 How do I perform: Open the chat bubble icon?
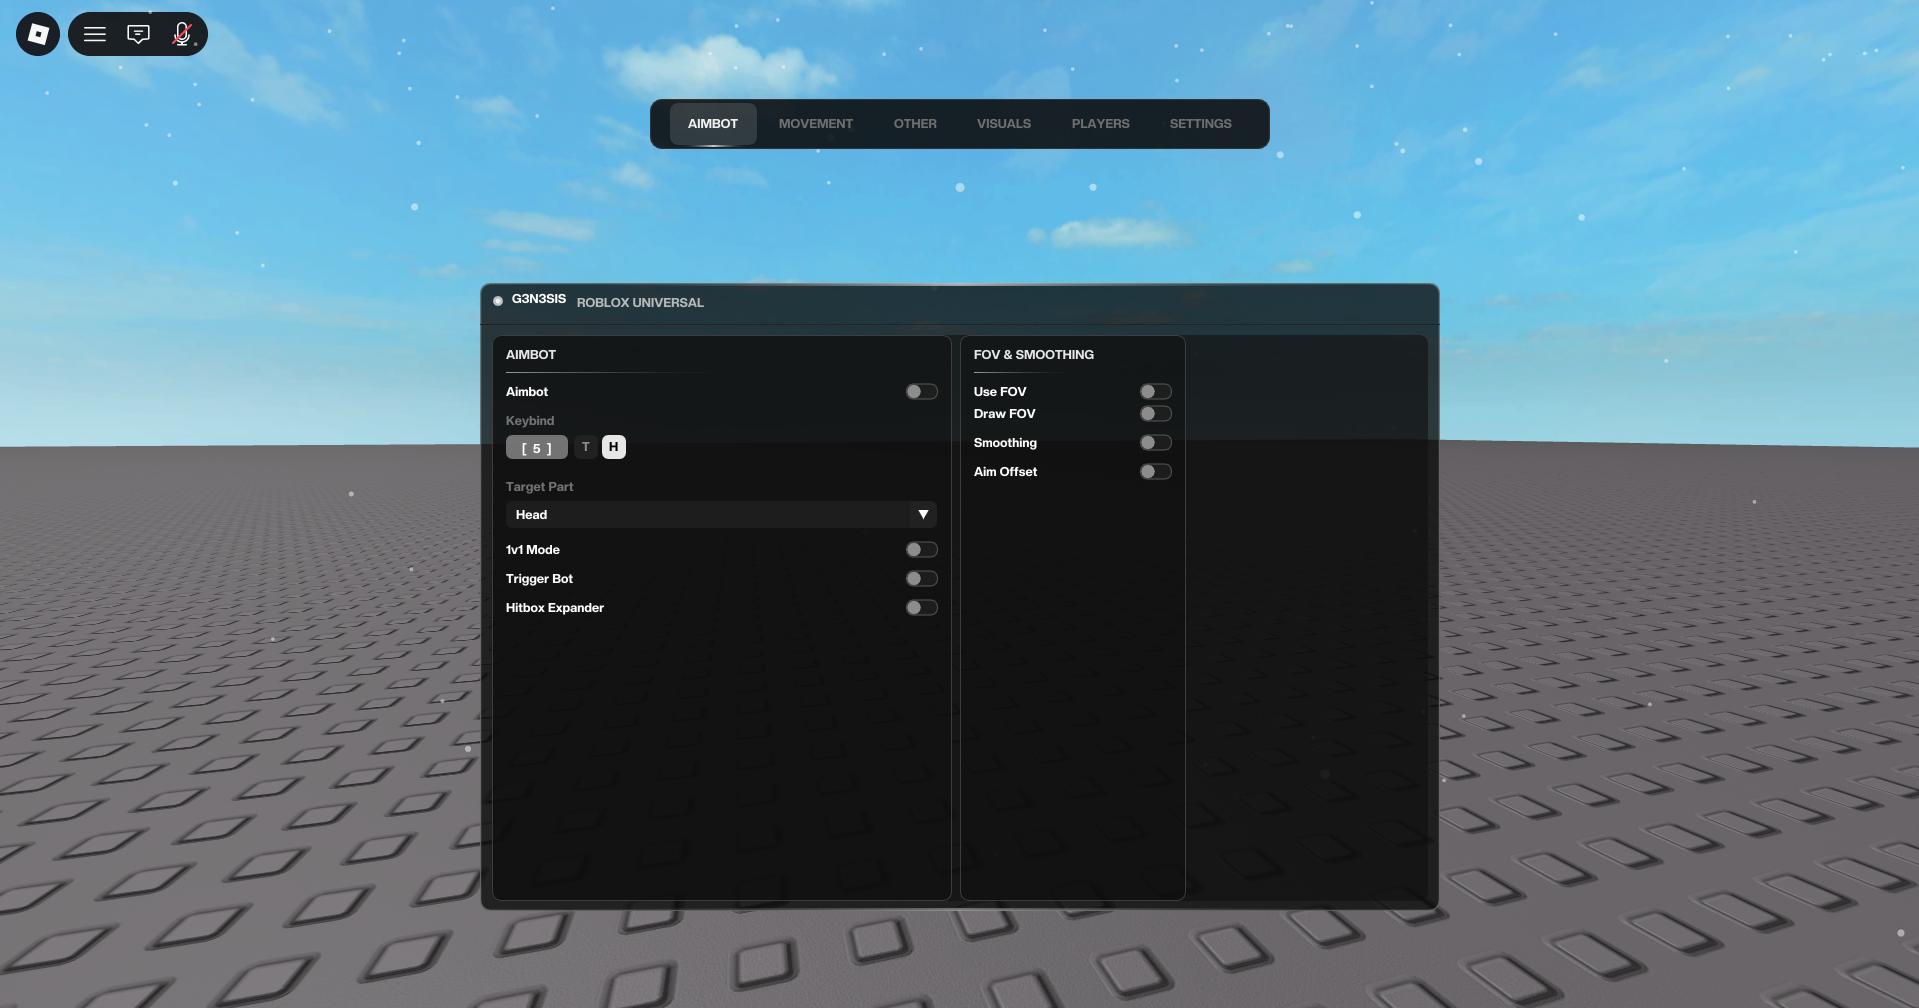[x=138, y=33]
